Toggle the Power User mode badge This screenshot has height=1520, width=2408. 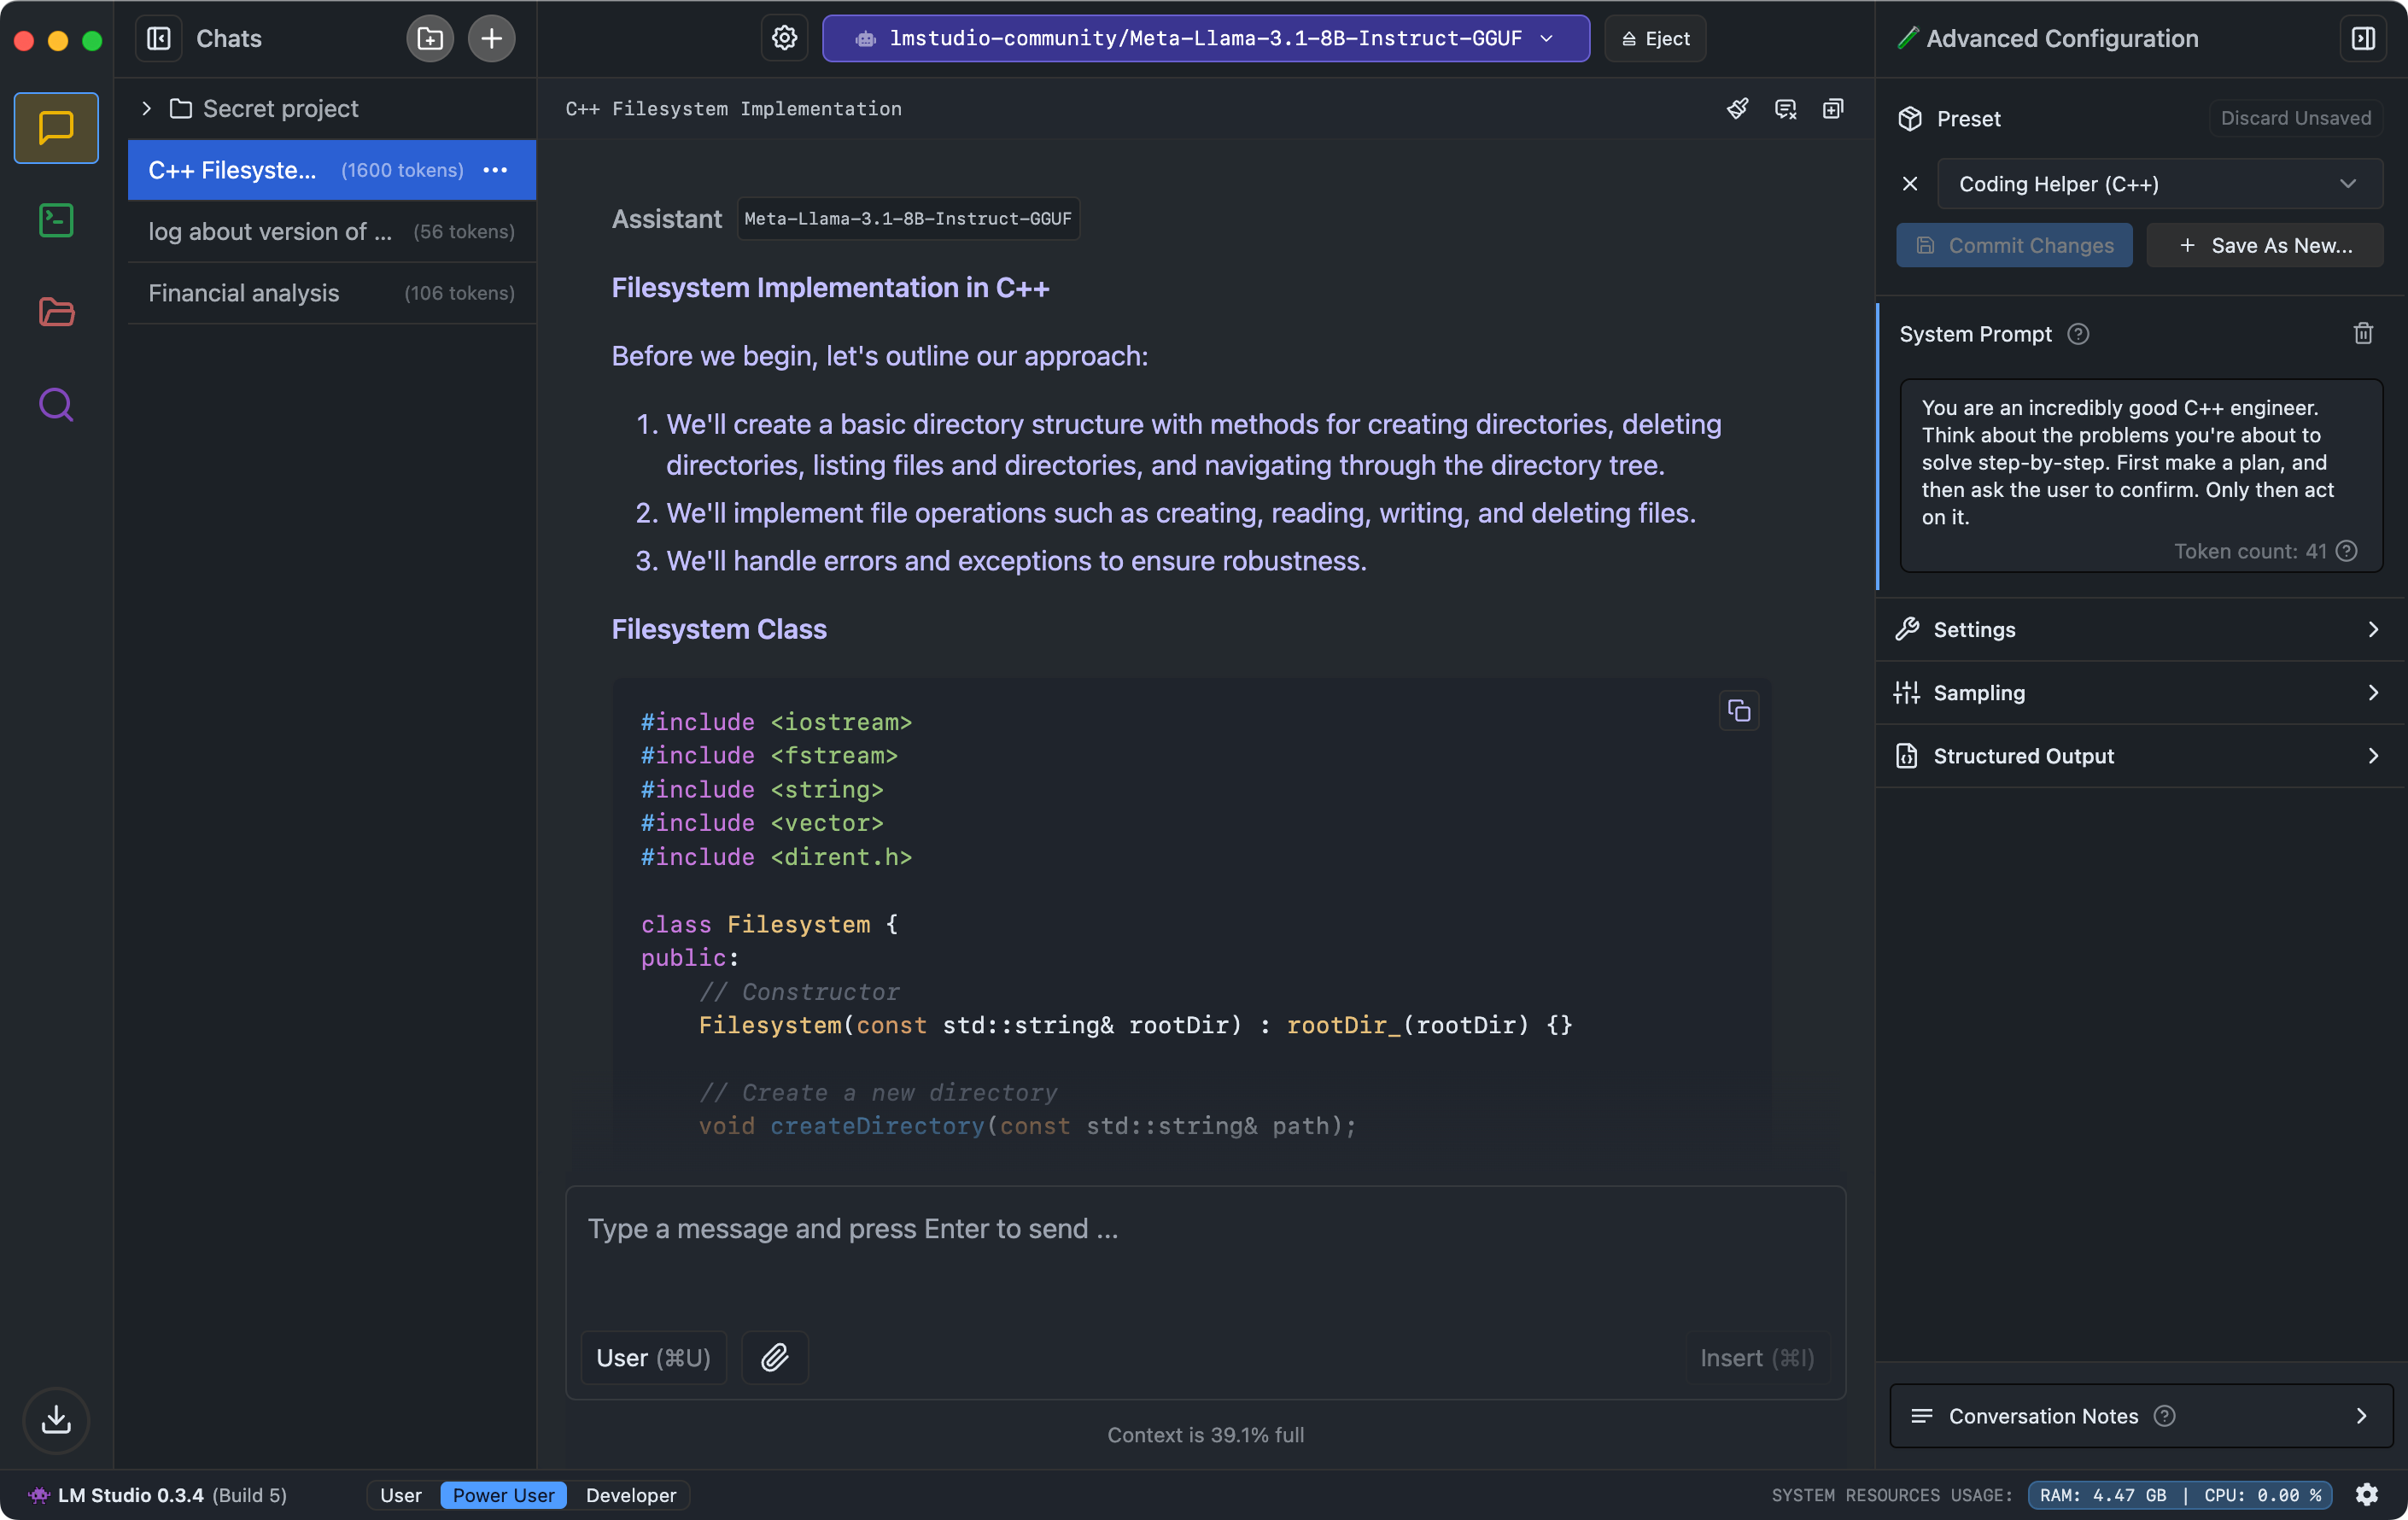[503, 1494]
